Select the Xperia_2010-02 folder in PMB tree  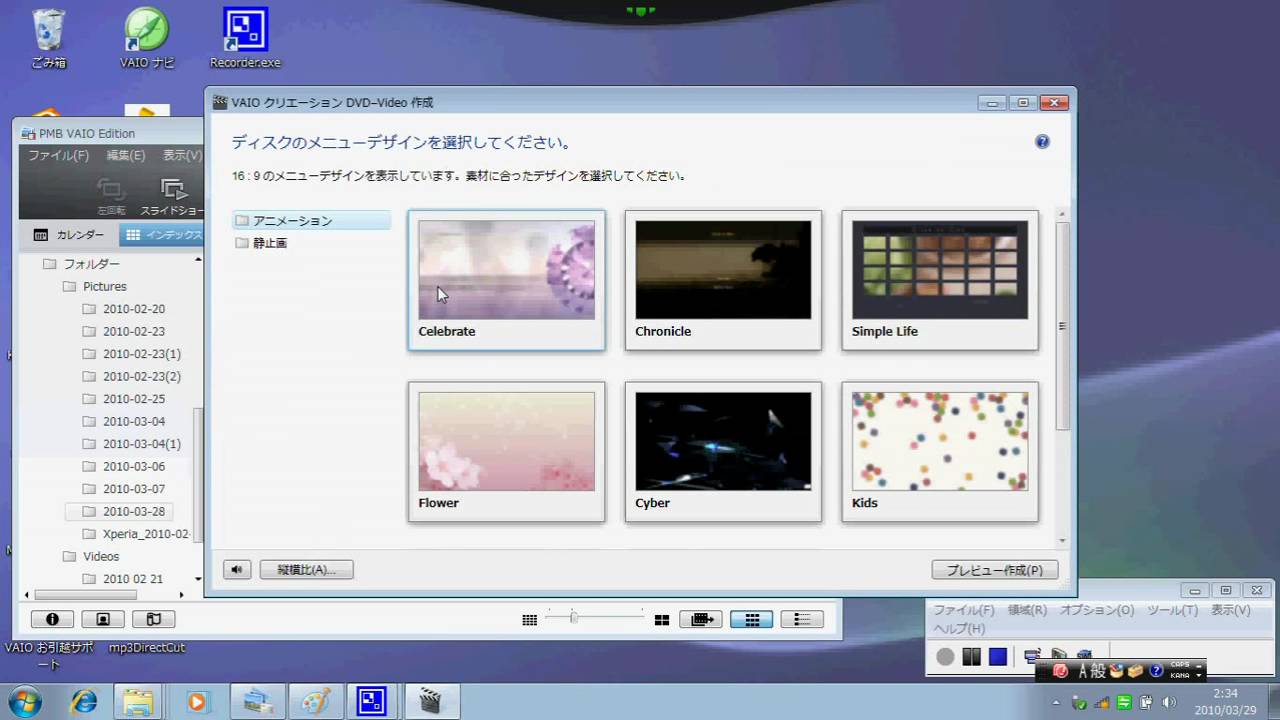pos(137,534)
